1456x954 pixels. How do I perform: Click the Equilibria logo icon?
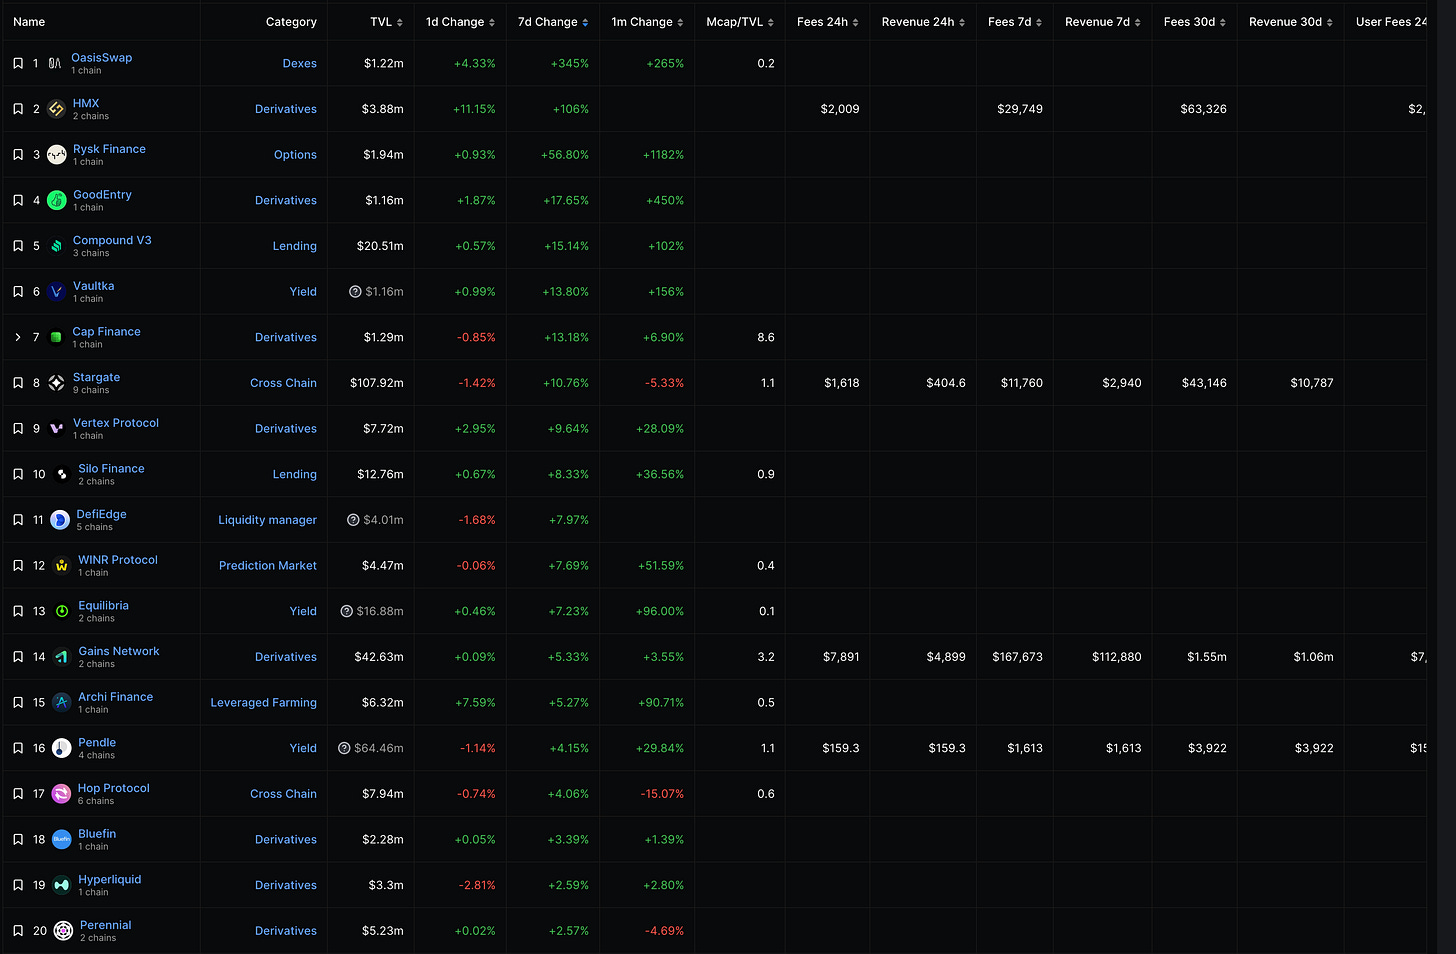pos(62,612)
